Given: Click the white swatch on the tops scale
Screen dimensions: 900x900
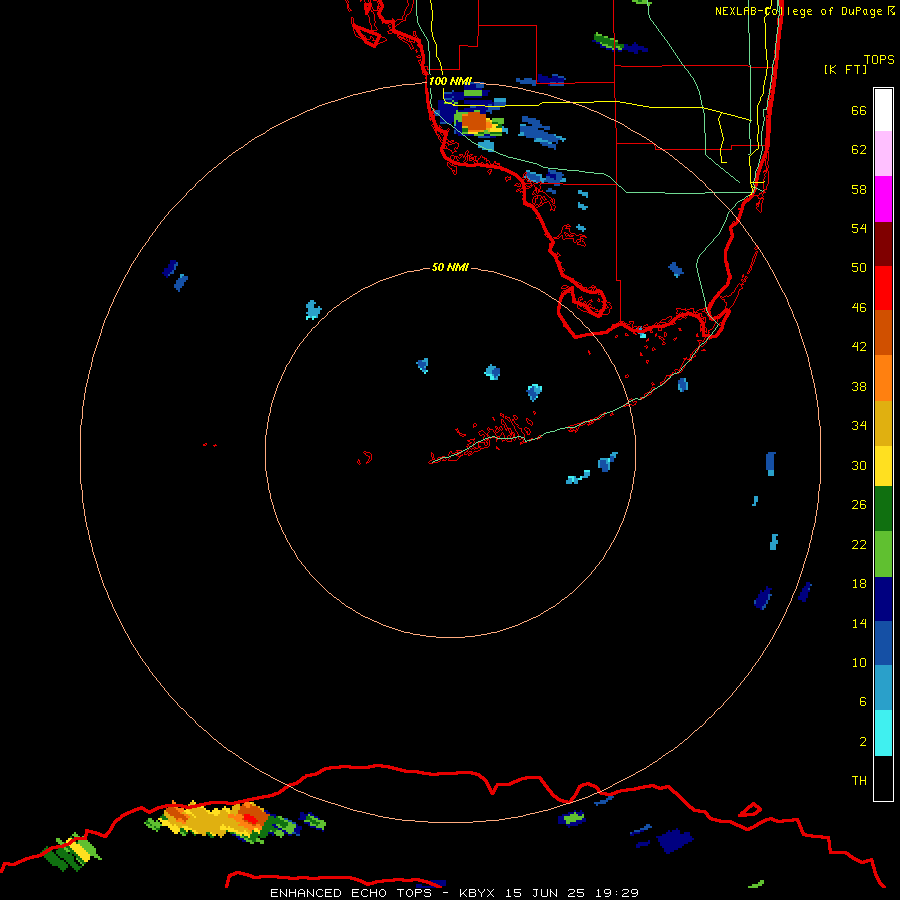Looking at the screenshot, I should coord(883,110).
